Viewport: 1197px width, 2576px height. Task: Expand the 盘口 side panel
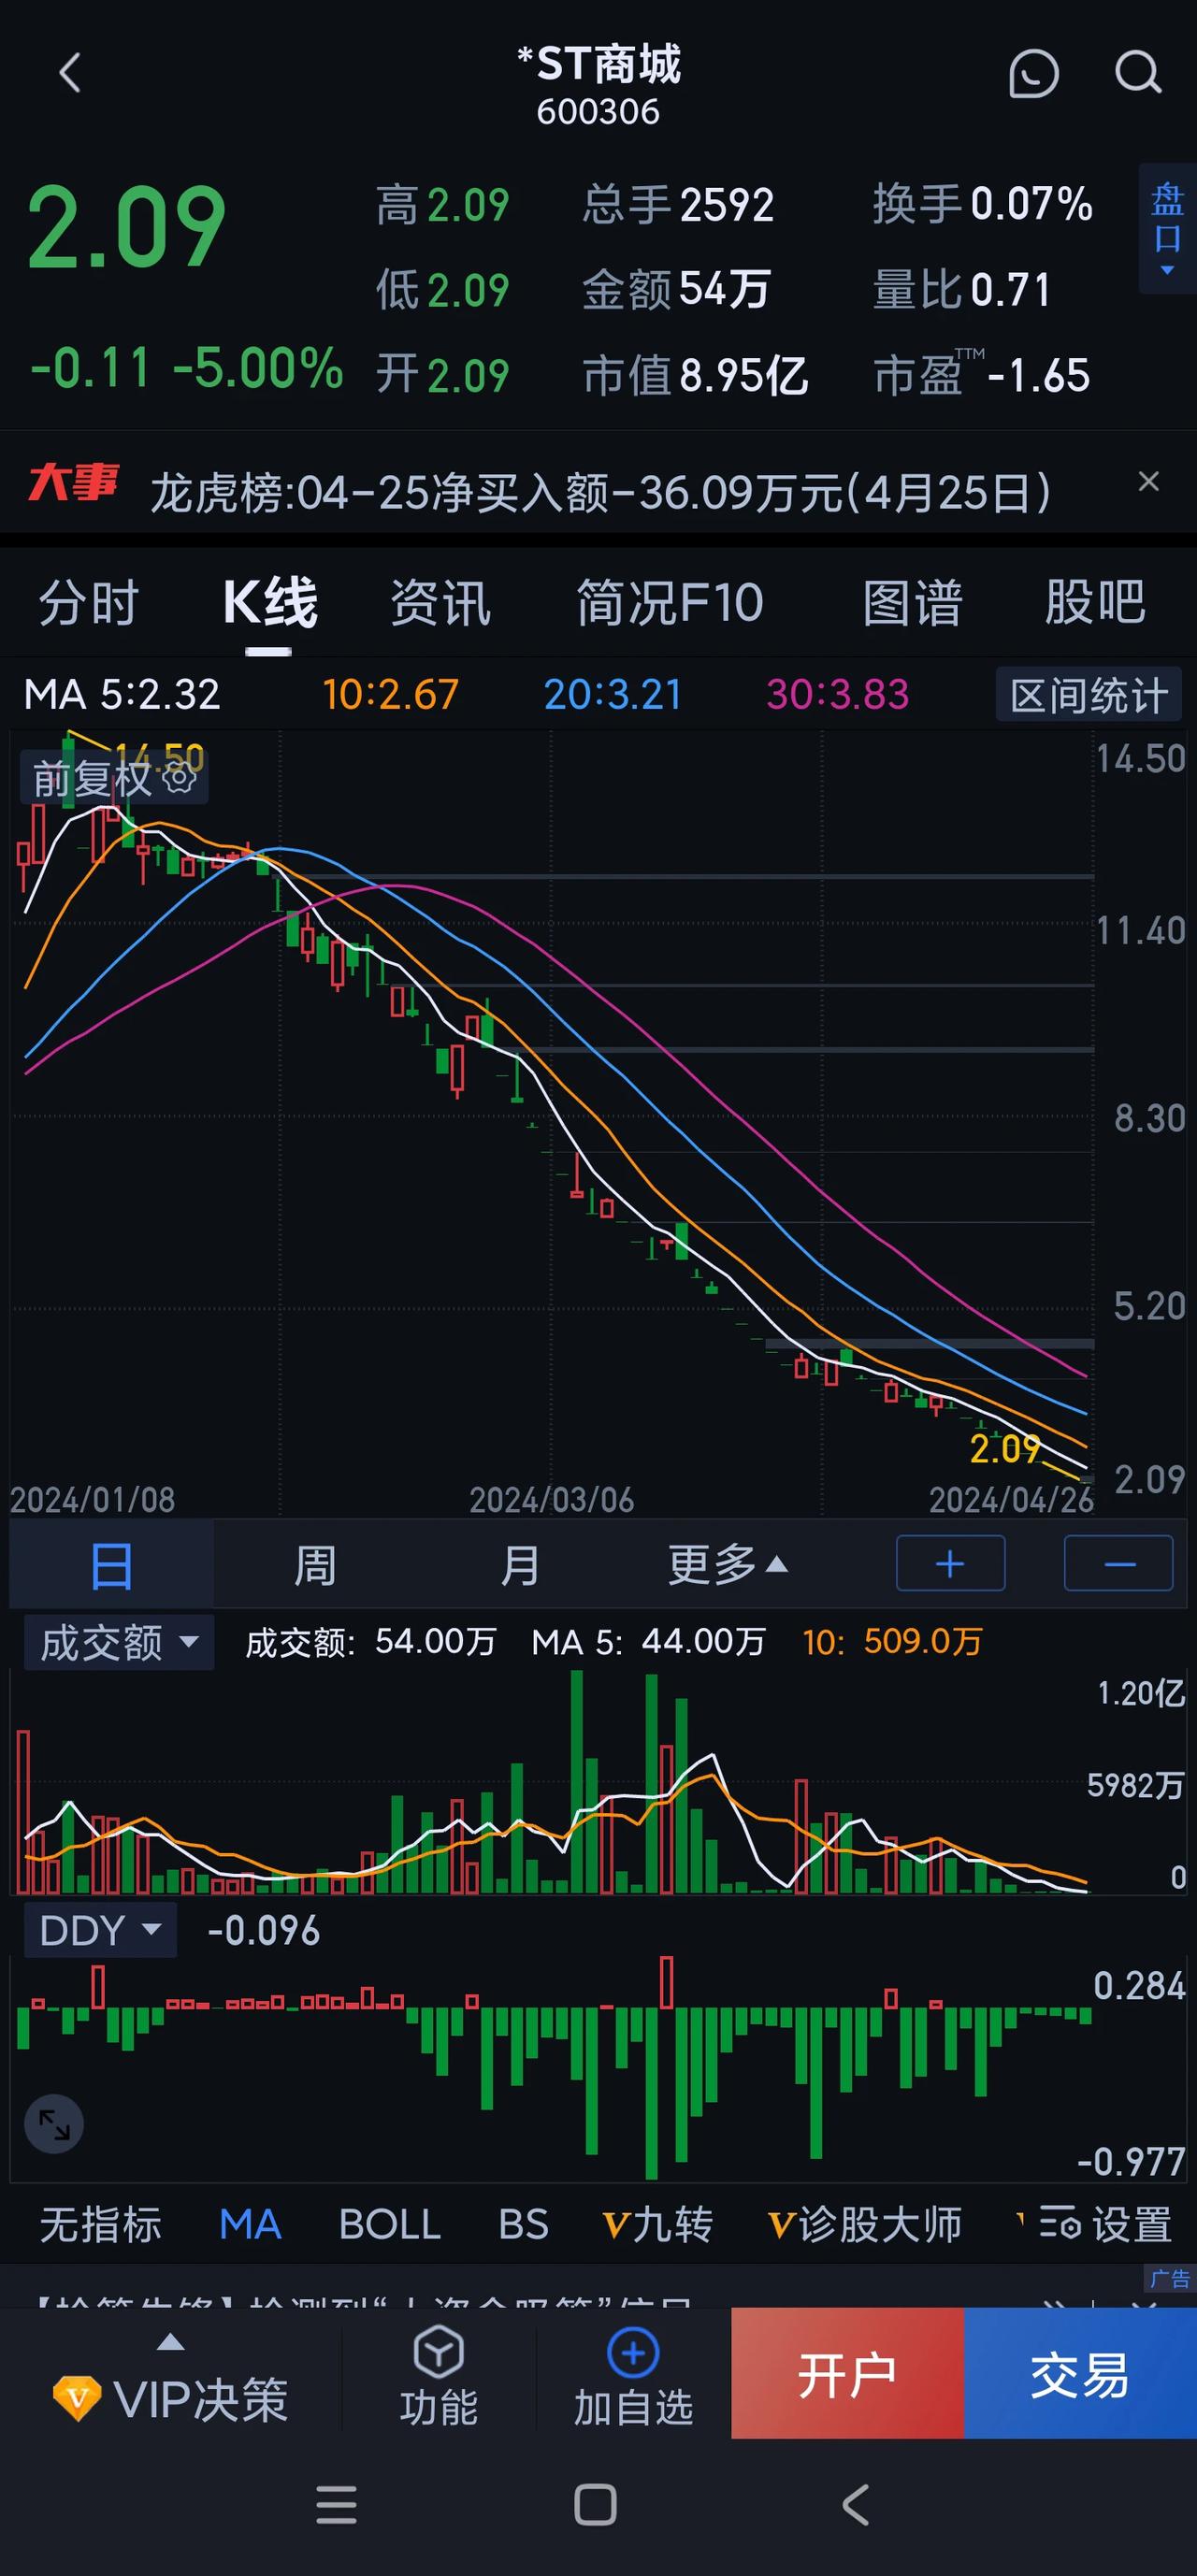click(x=1167, y=229)
